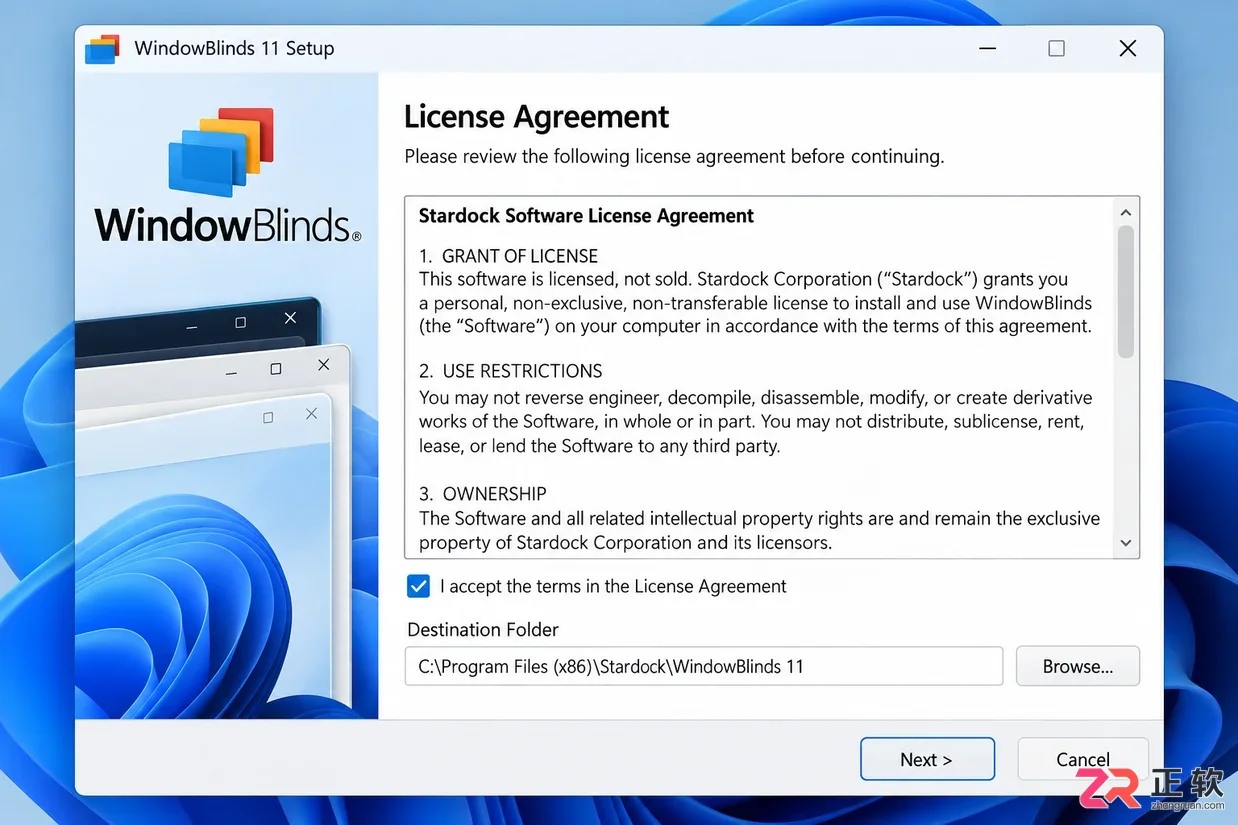The image size is (1238, 825).
Task: Close the WindowBlinds Setup window
Action: click(1128, 48)
